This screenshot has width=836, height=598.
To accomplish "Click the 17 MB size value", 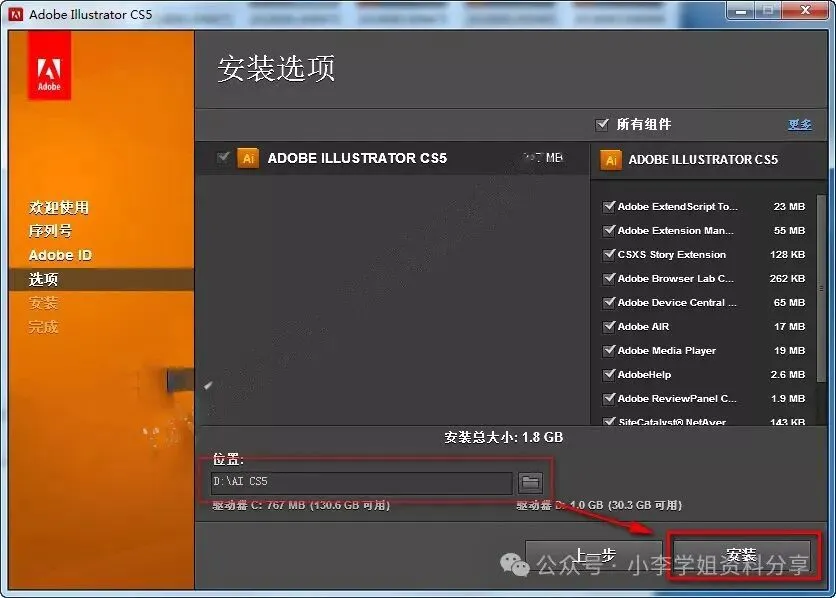I will coord(789,326).
